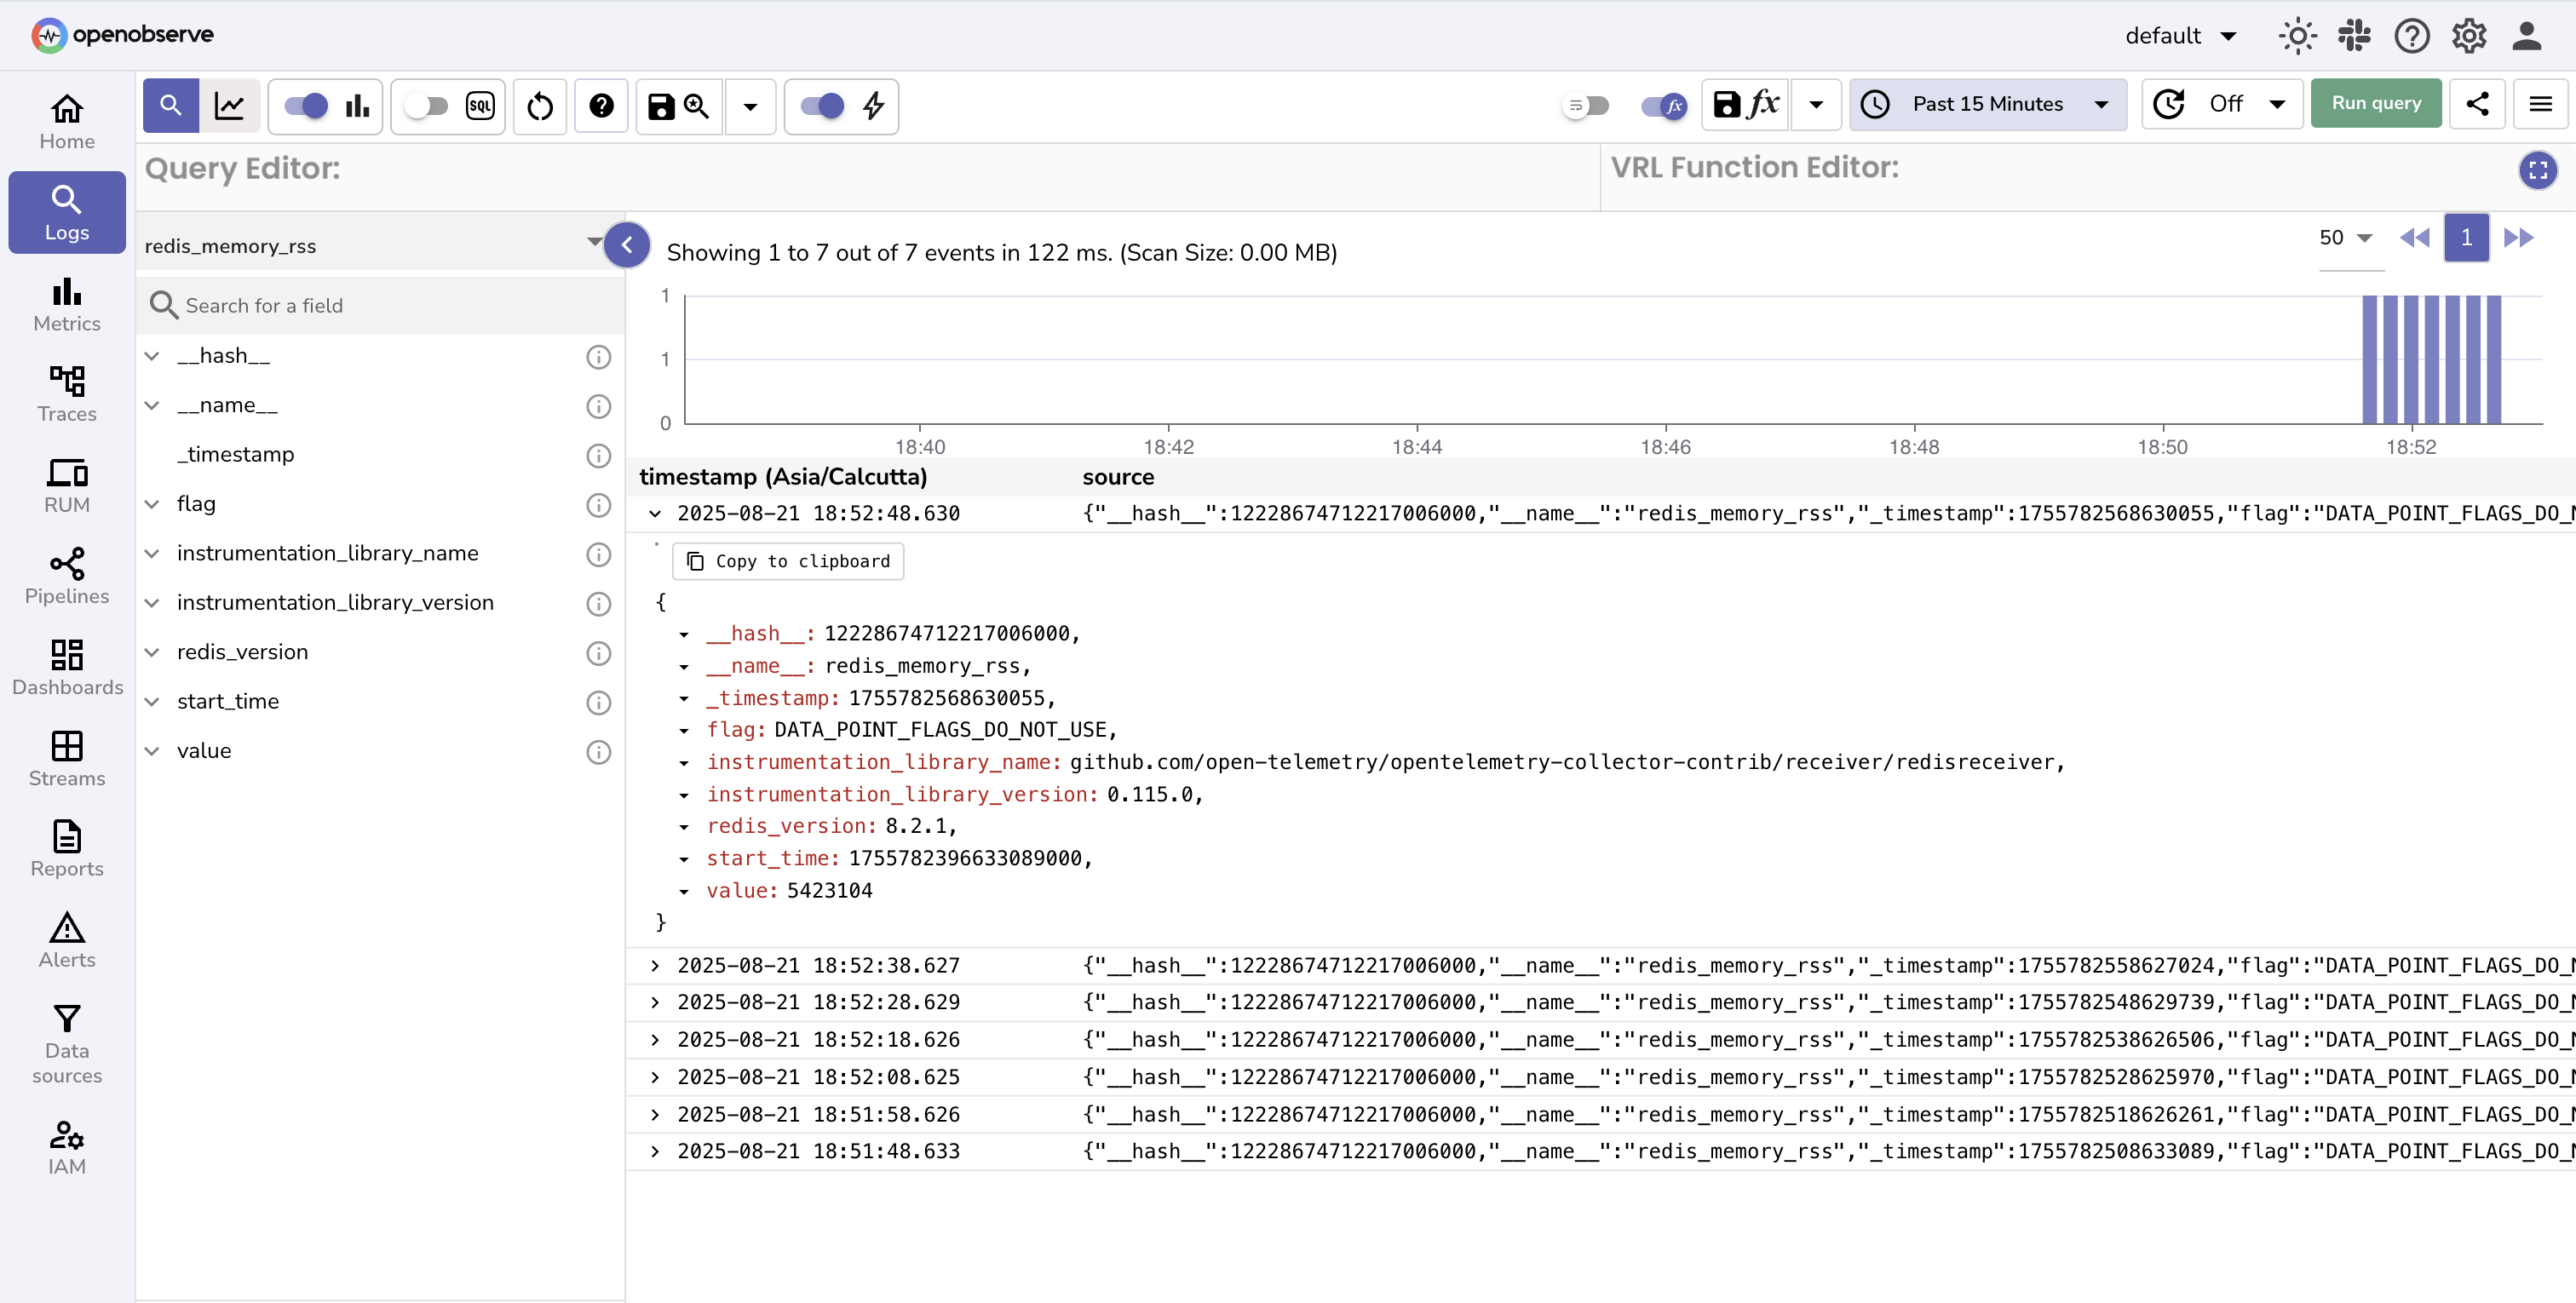
Task: Click Copy to clipboard on the expanded log
Action: [787, 561]
